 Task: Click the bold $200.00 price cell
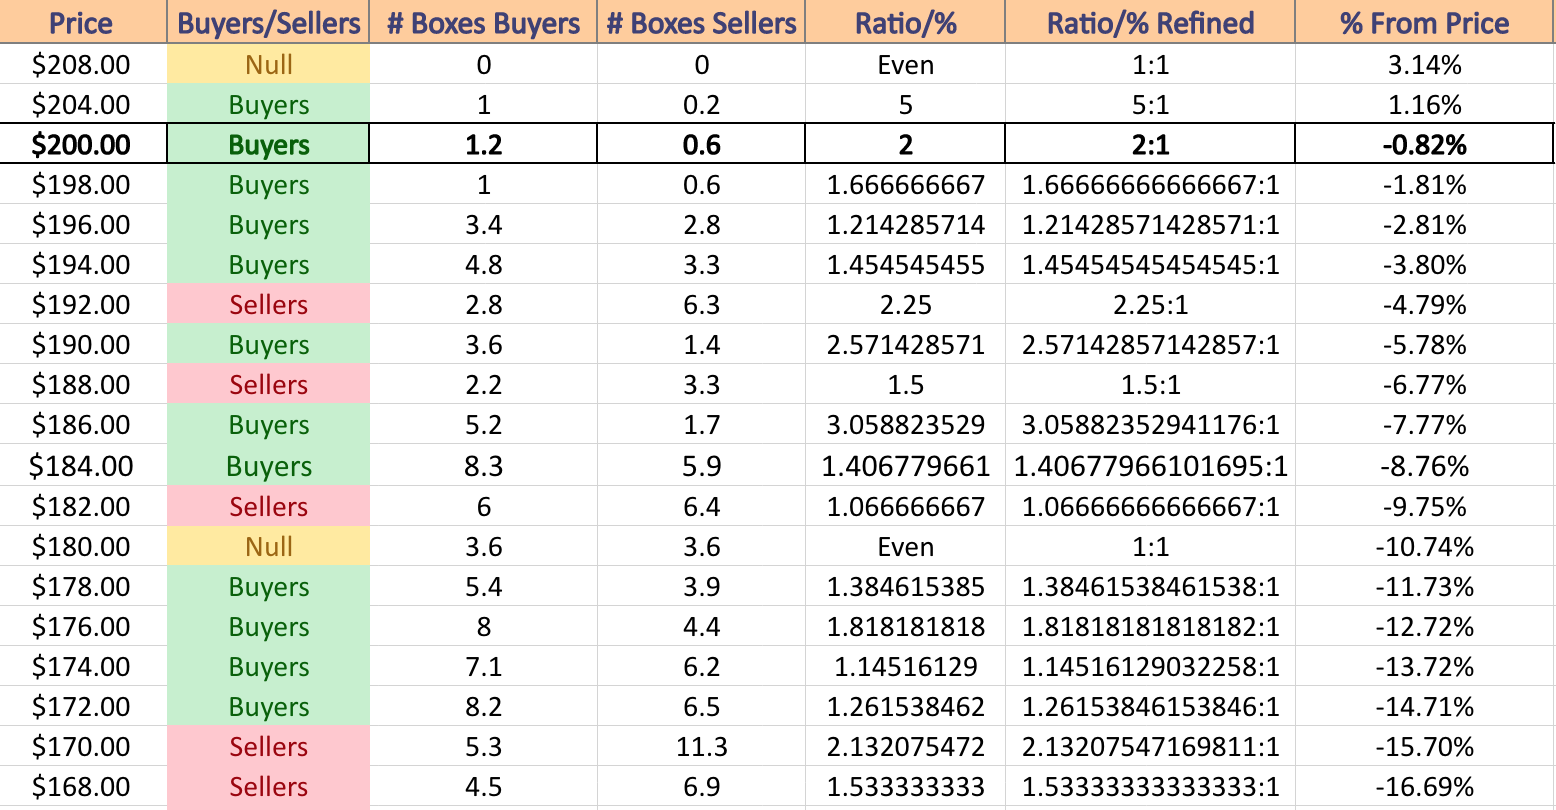tap(82, 145)
